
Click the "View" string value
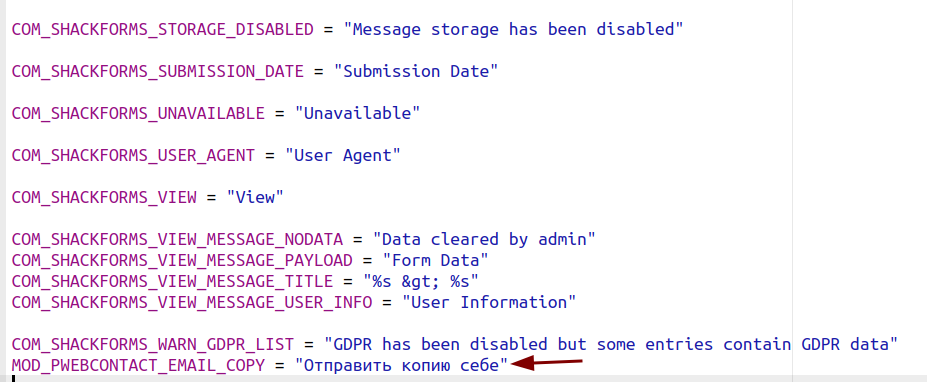(255, 198)
